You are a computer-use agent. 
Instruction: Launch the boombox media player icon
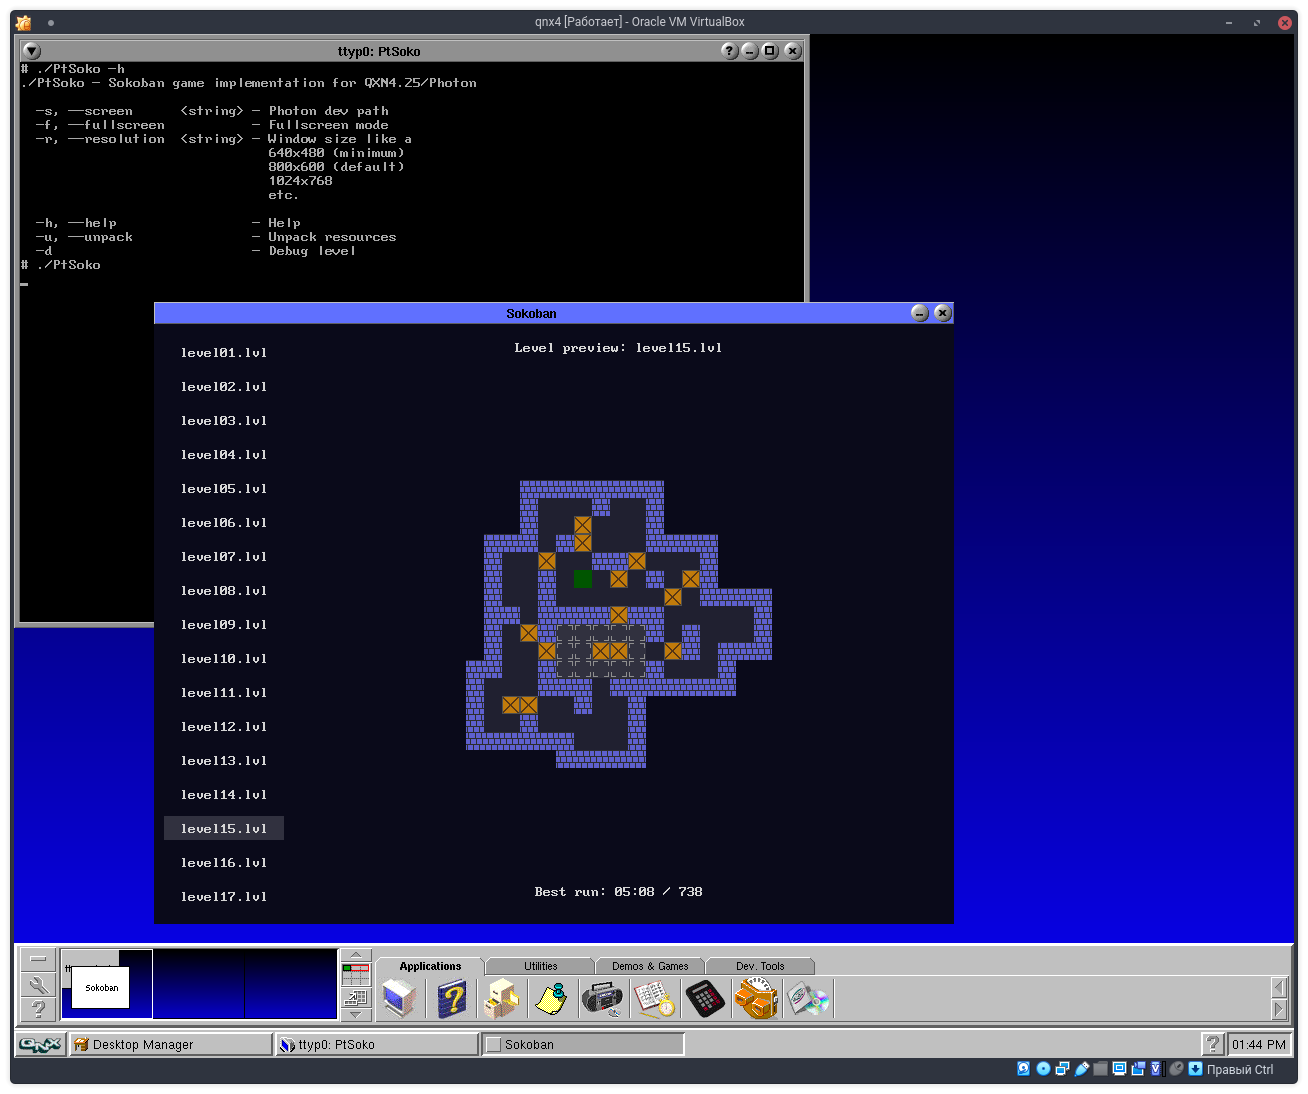click(603, 998)
